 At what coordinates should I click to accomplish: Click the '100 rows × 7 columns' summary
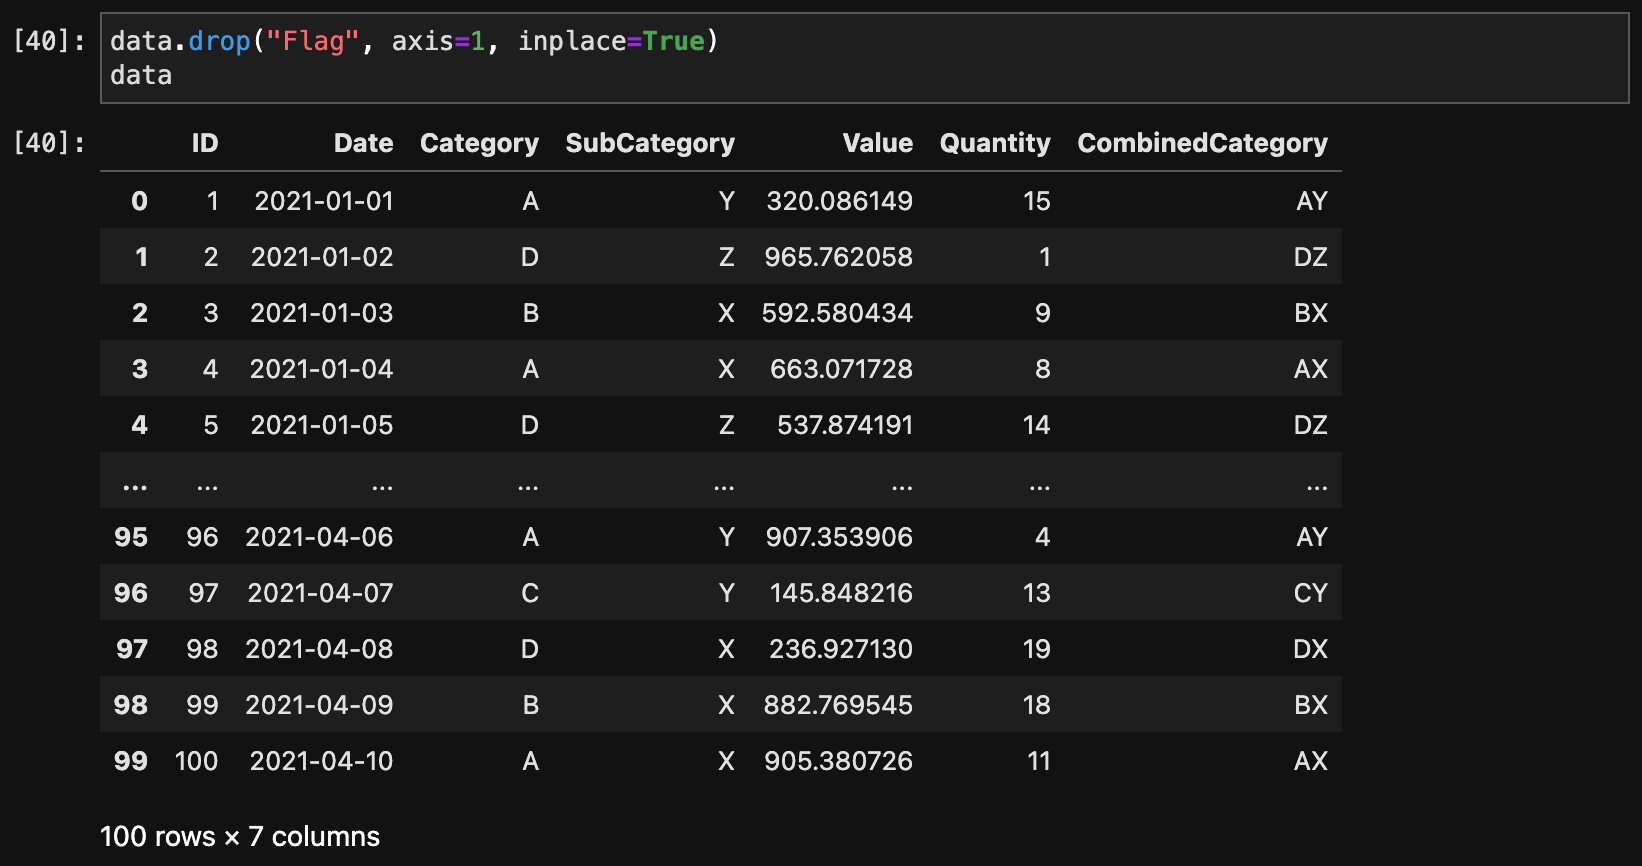(240, 836)
